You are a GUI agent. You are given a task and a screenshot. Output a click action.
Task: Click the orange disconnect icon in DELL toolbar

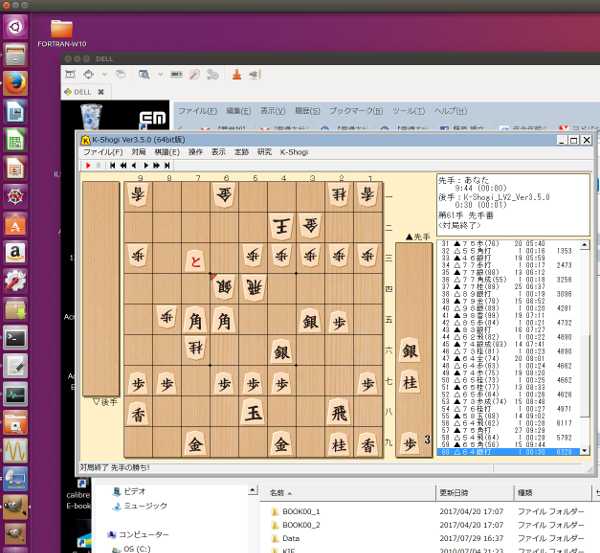pyautogui.click(x=237, y=74)
